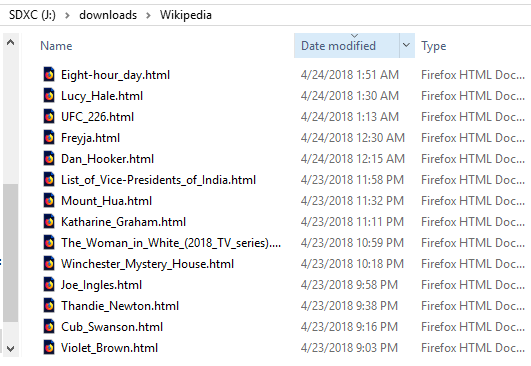Click the UFC_226.html file icon
This screenshot has width=531, height=366.
pyautogui.click(x=49, y=116)
